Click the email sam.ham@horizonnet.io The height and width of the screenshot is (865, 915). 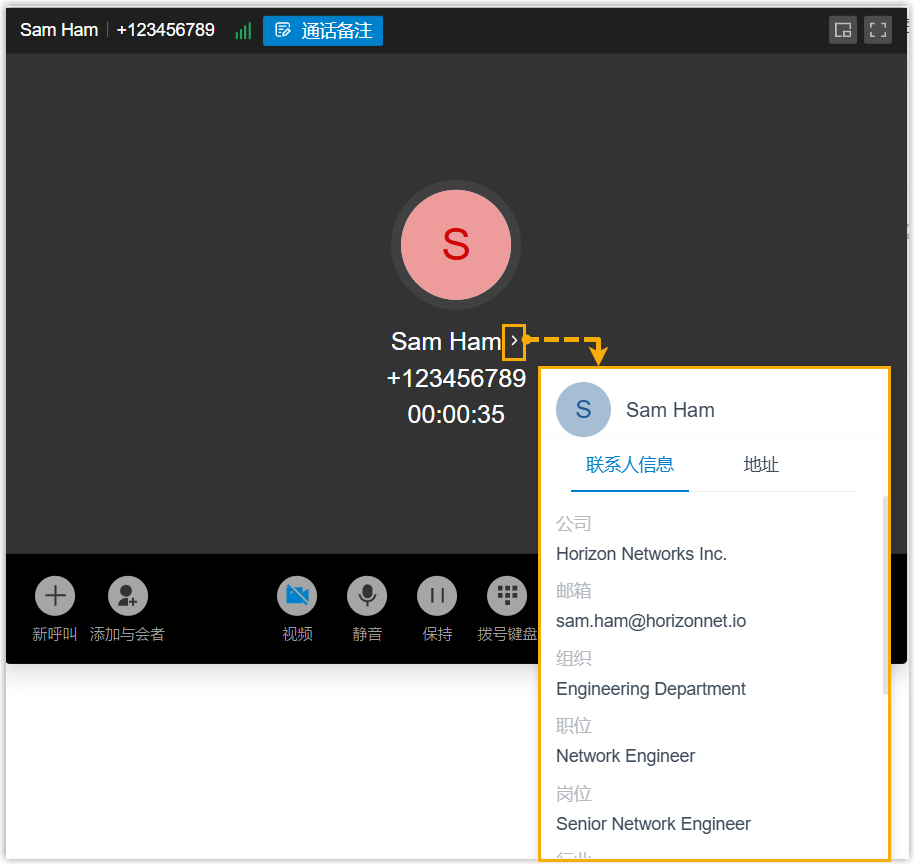651,621
